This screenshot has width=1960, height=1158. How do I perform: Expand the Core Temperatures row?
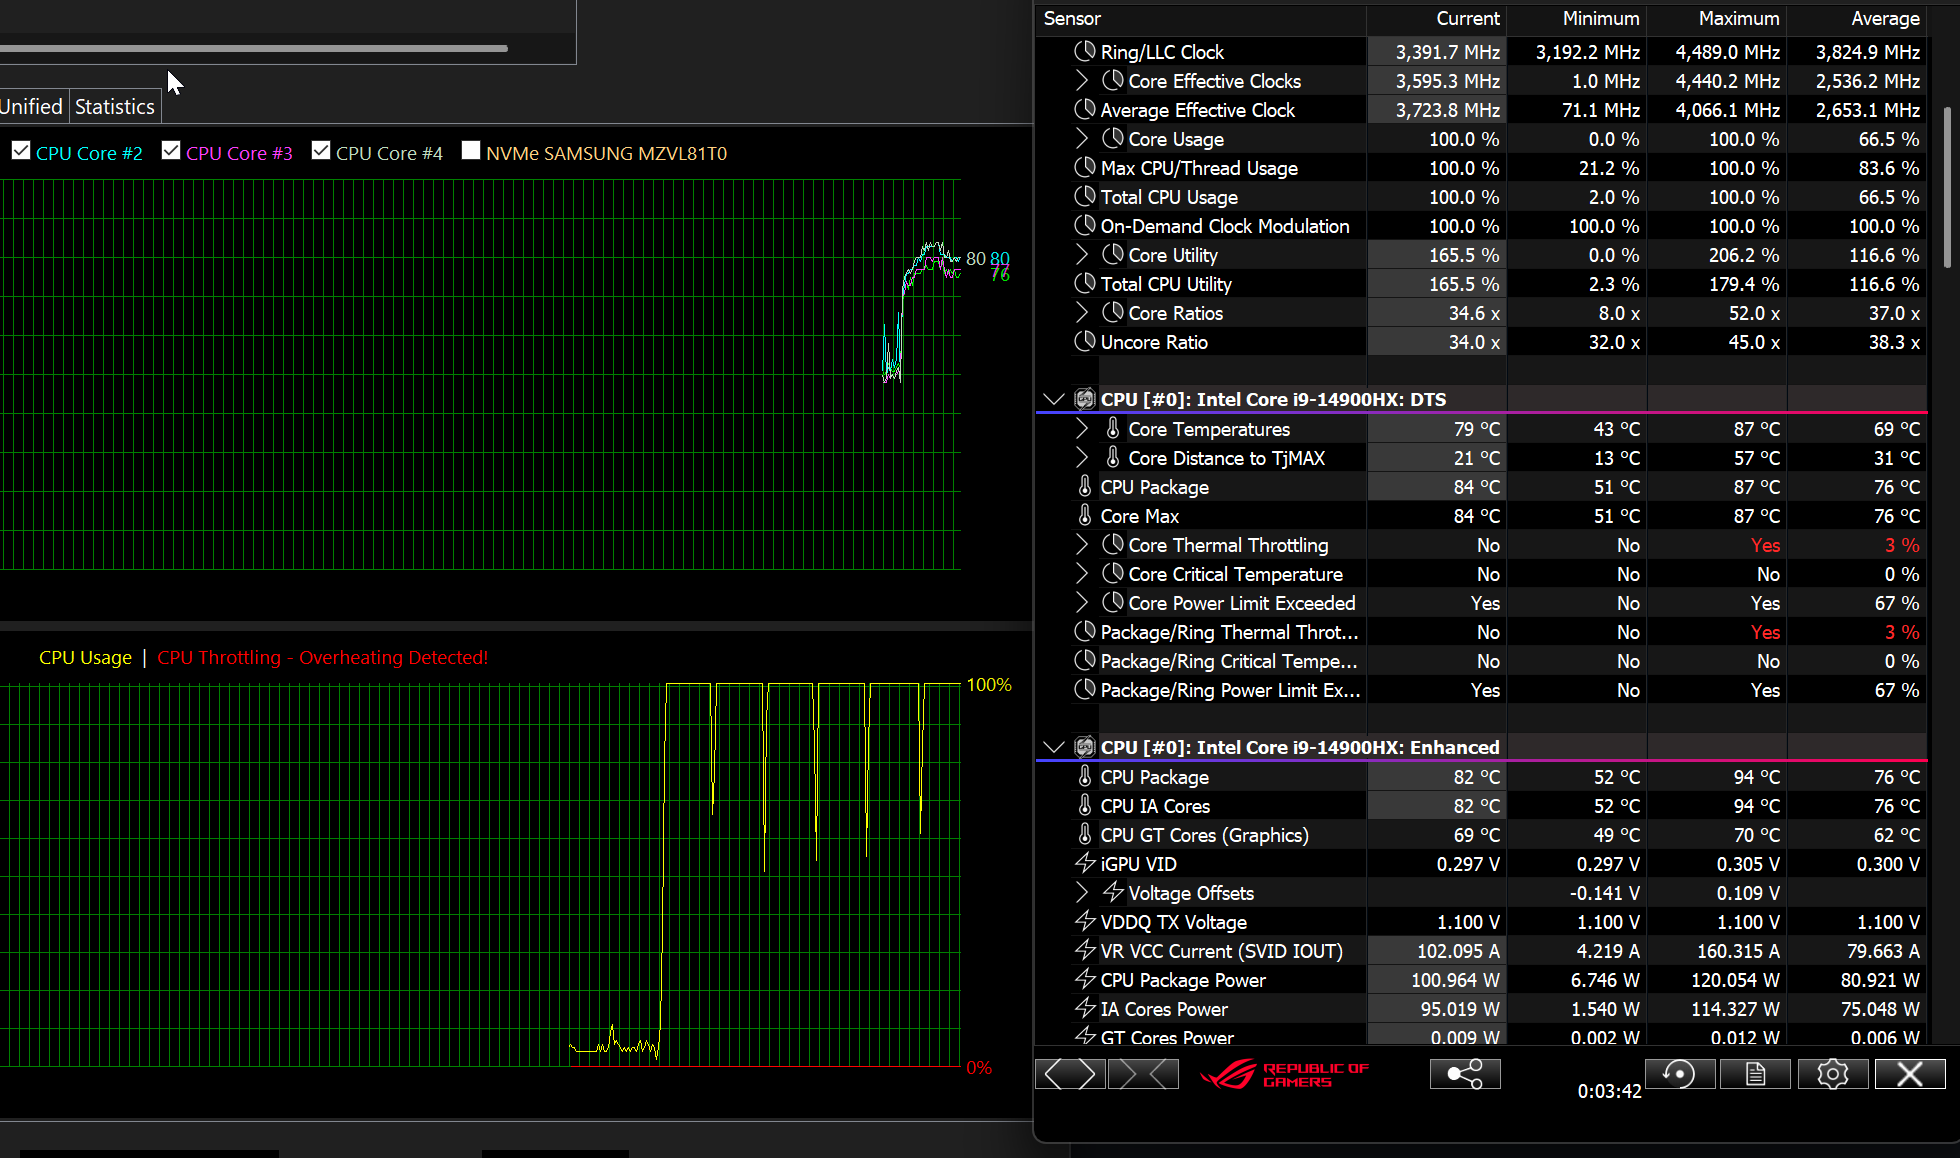1082,428
